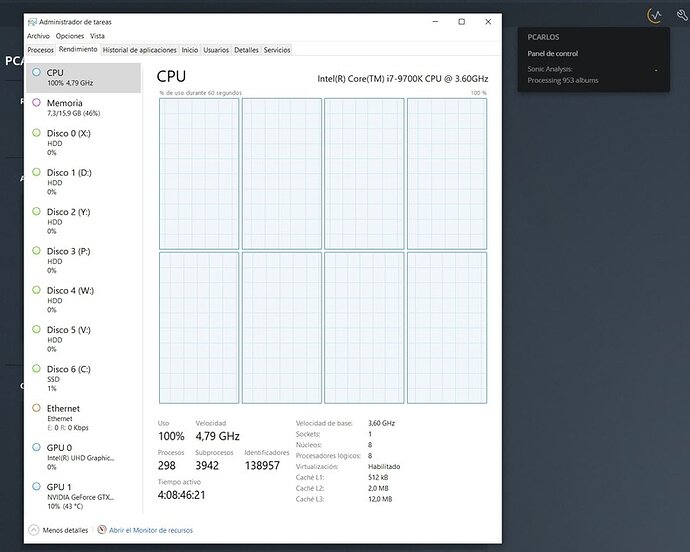Click the Roon activity spinner icon
The image size is (690, 552).
coord(655,15)
